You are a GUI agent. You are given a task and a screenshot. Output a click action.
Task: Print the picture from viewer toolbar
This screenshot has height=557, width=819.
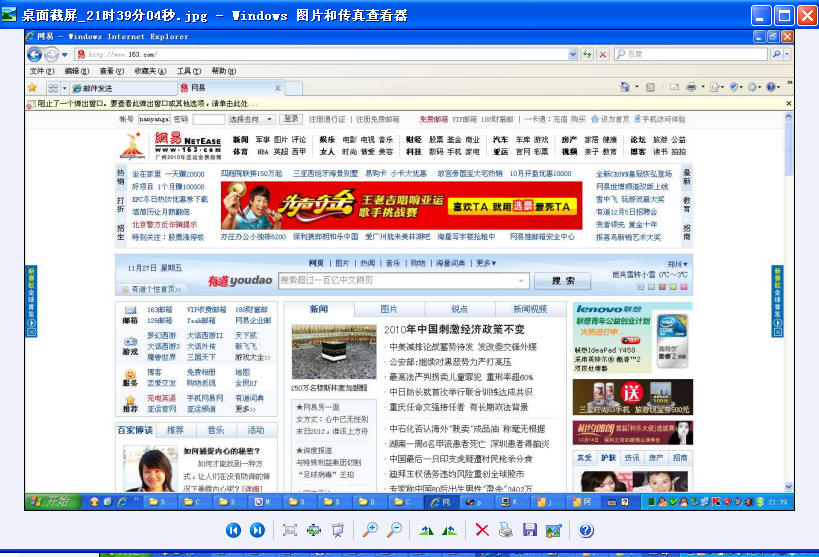[x=506, y=530]
